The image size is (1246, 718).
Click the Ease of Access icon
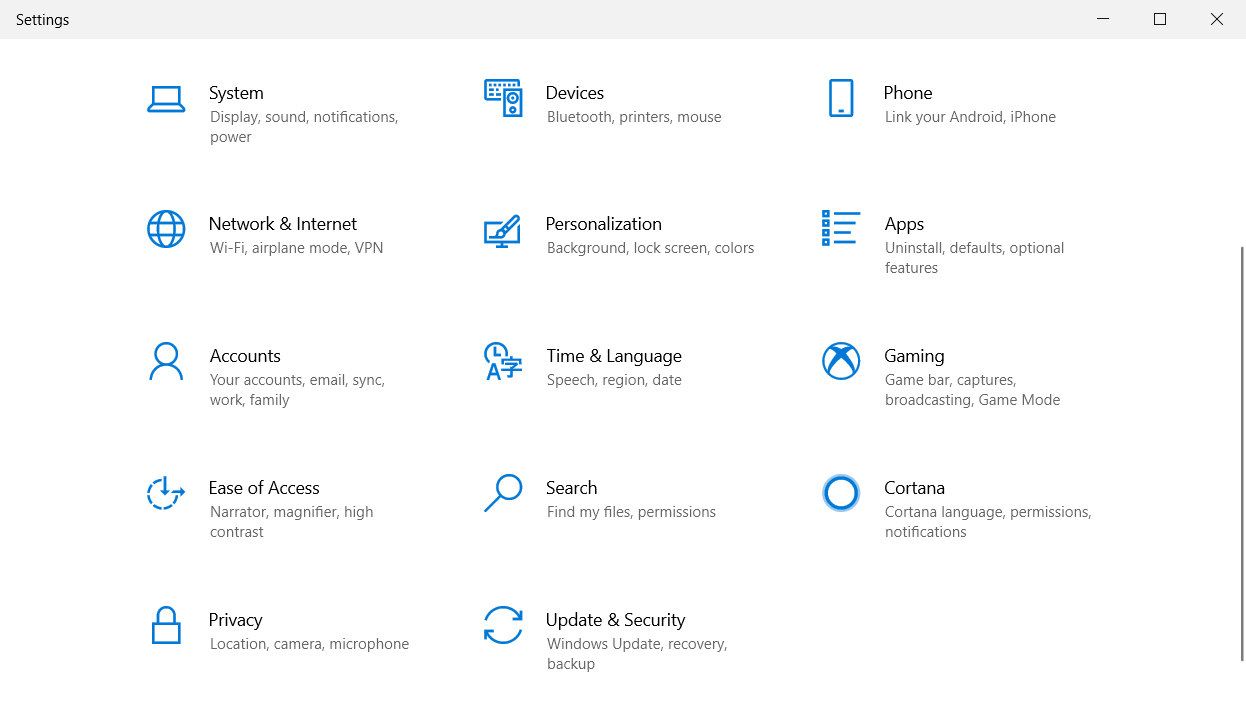[166, 493]
